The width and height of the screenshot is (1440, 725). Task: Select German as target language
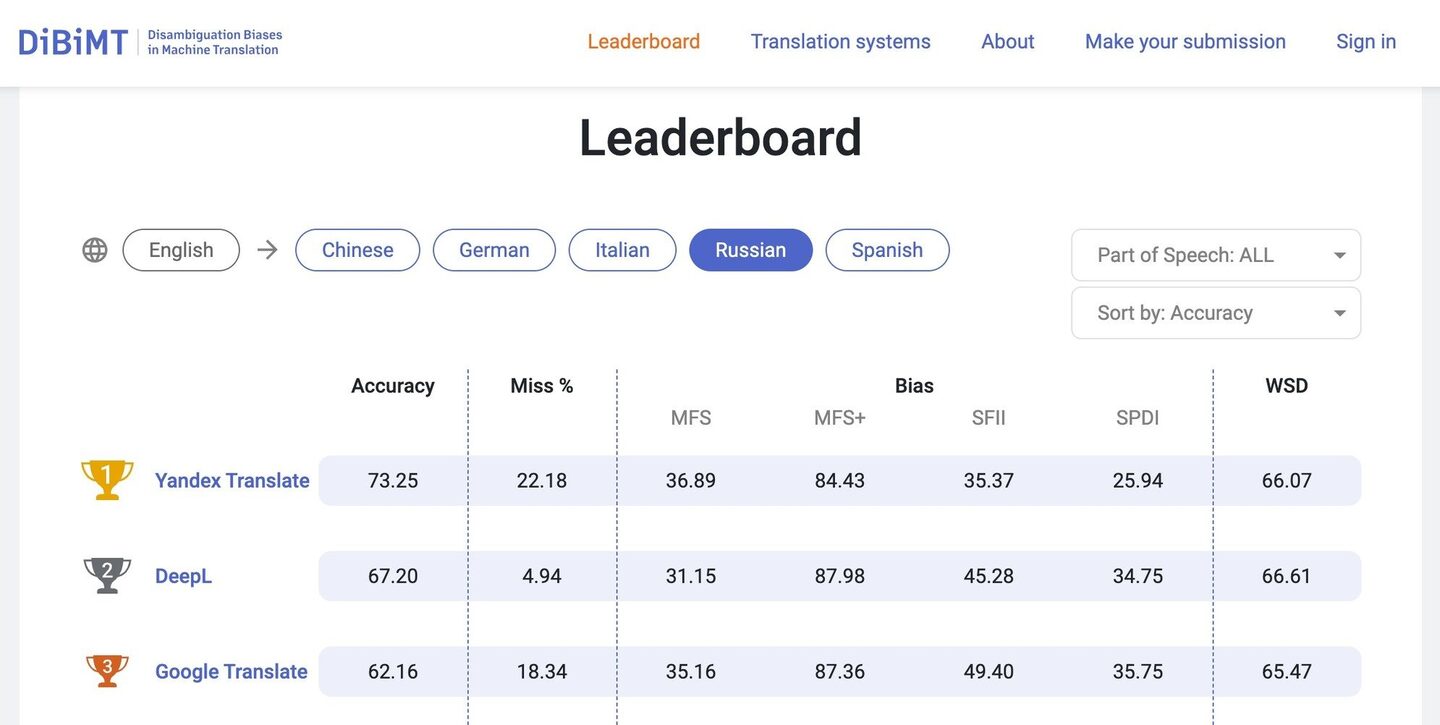[494, 250]
